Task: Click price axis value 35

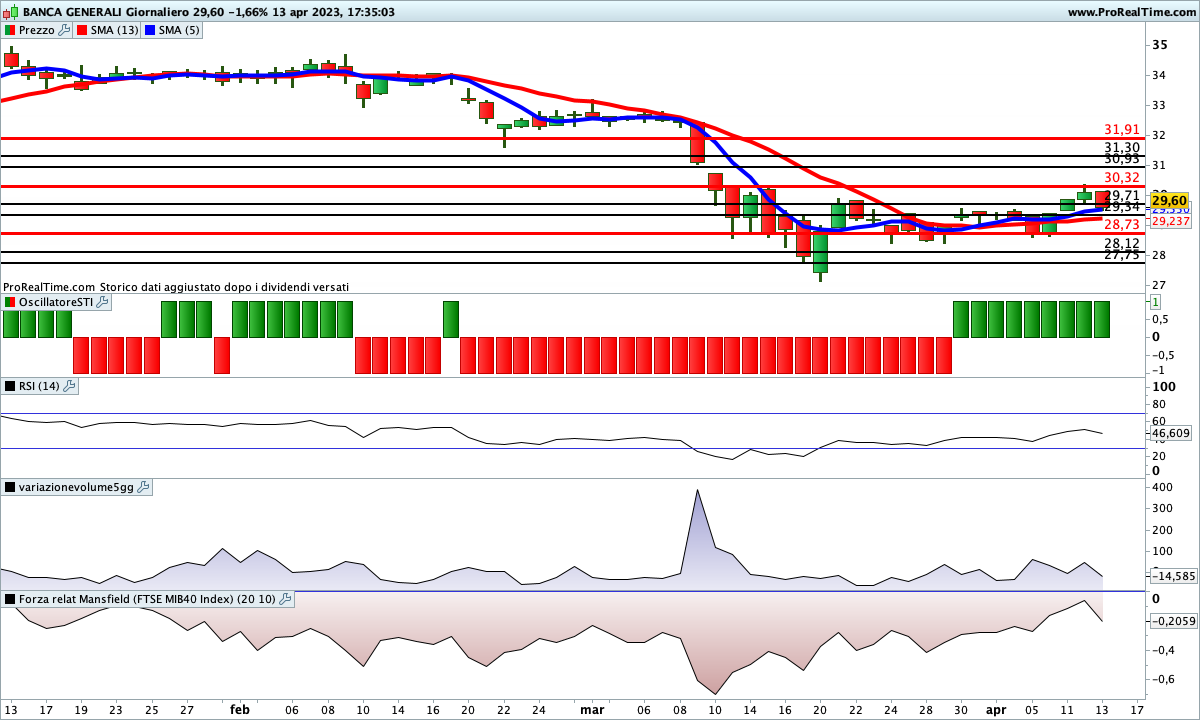Action: [x=1159, y=45]
